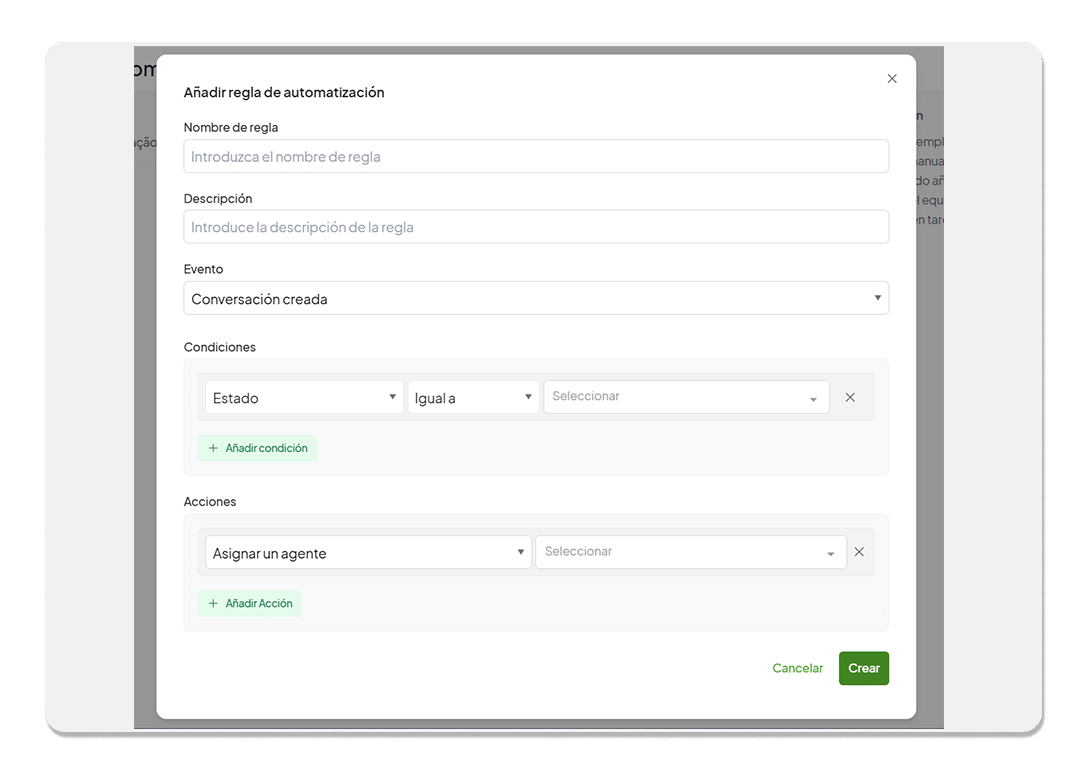Screen dimensions: 1078x775
Task: Click the green Crear button
Action: tap(863, 668)
